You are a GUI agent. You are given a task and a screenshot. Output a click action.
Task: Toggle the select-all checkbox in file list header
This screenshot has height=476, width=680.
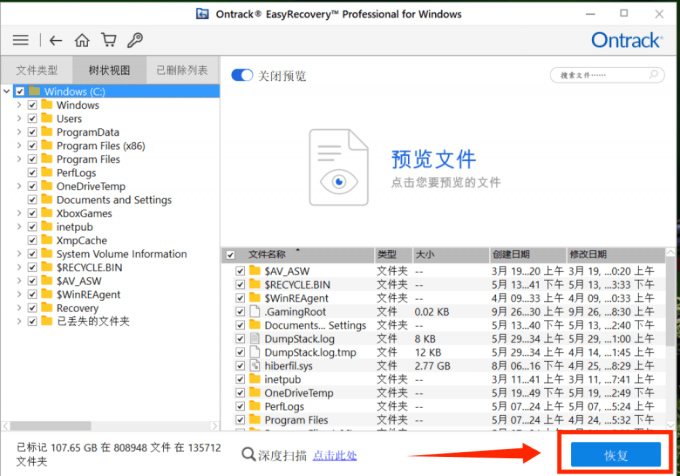click(231, 254)
